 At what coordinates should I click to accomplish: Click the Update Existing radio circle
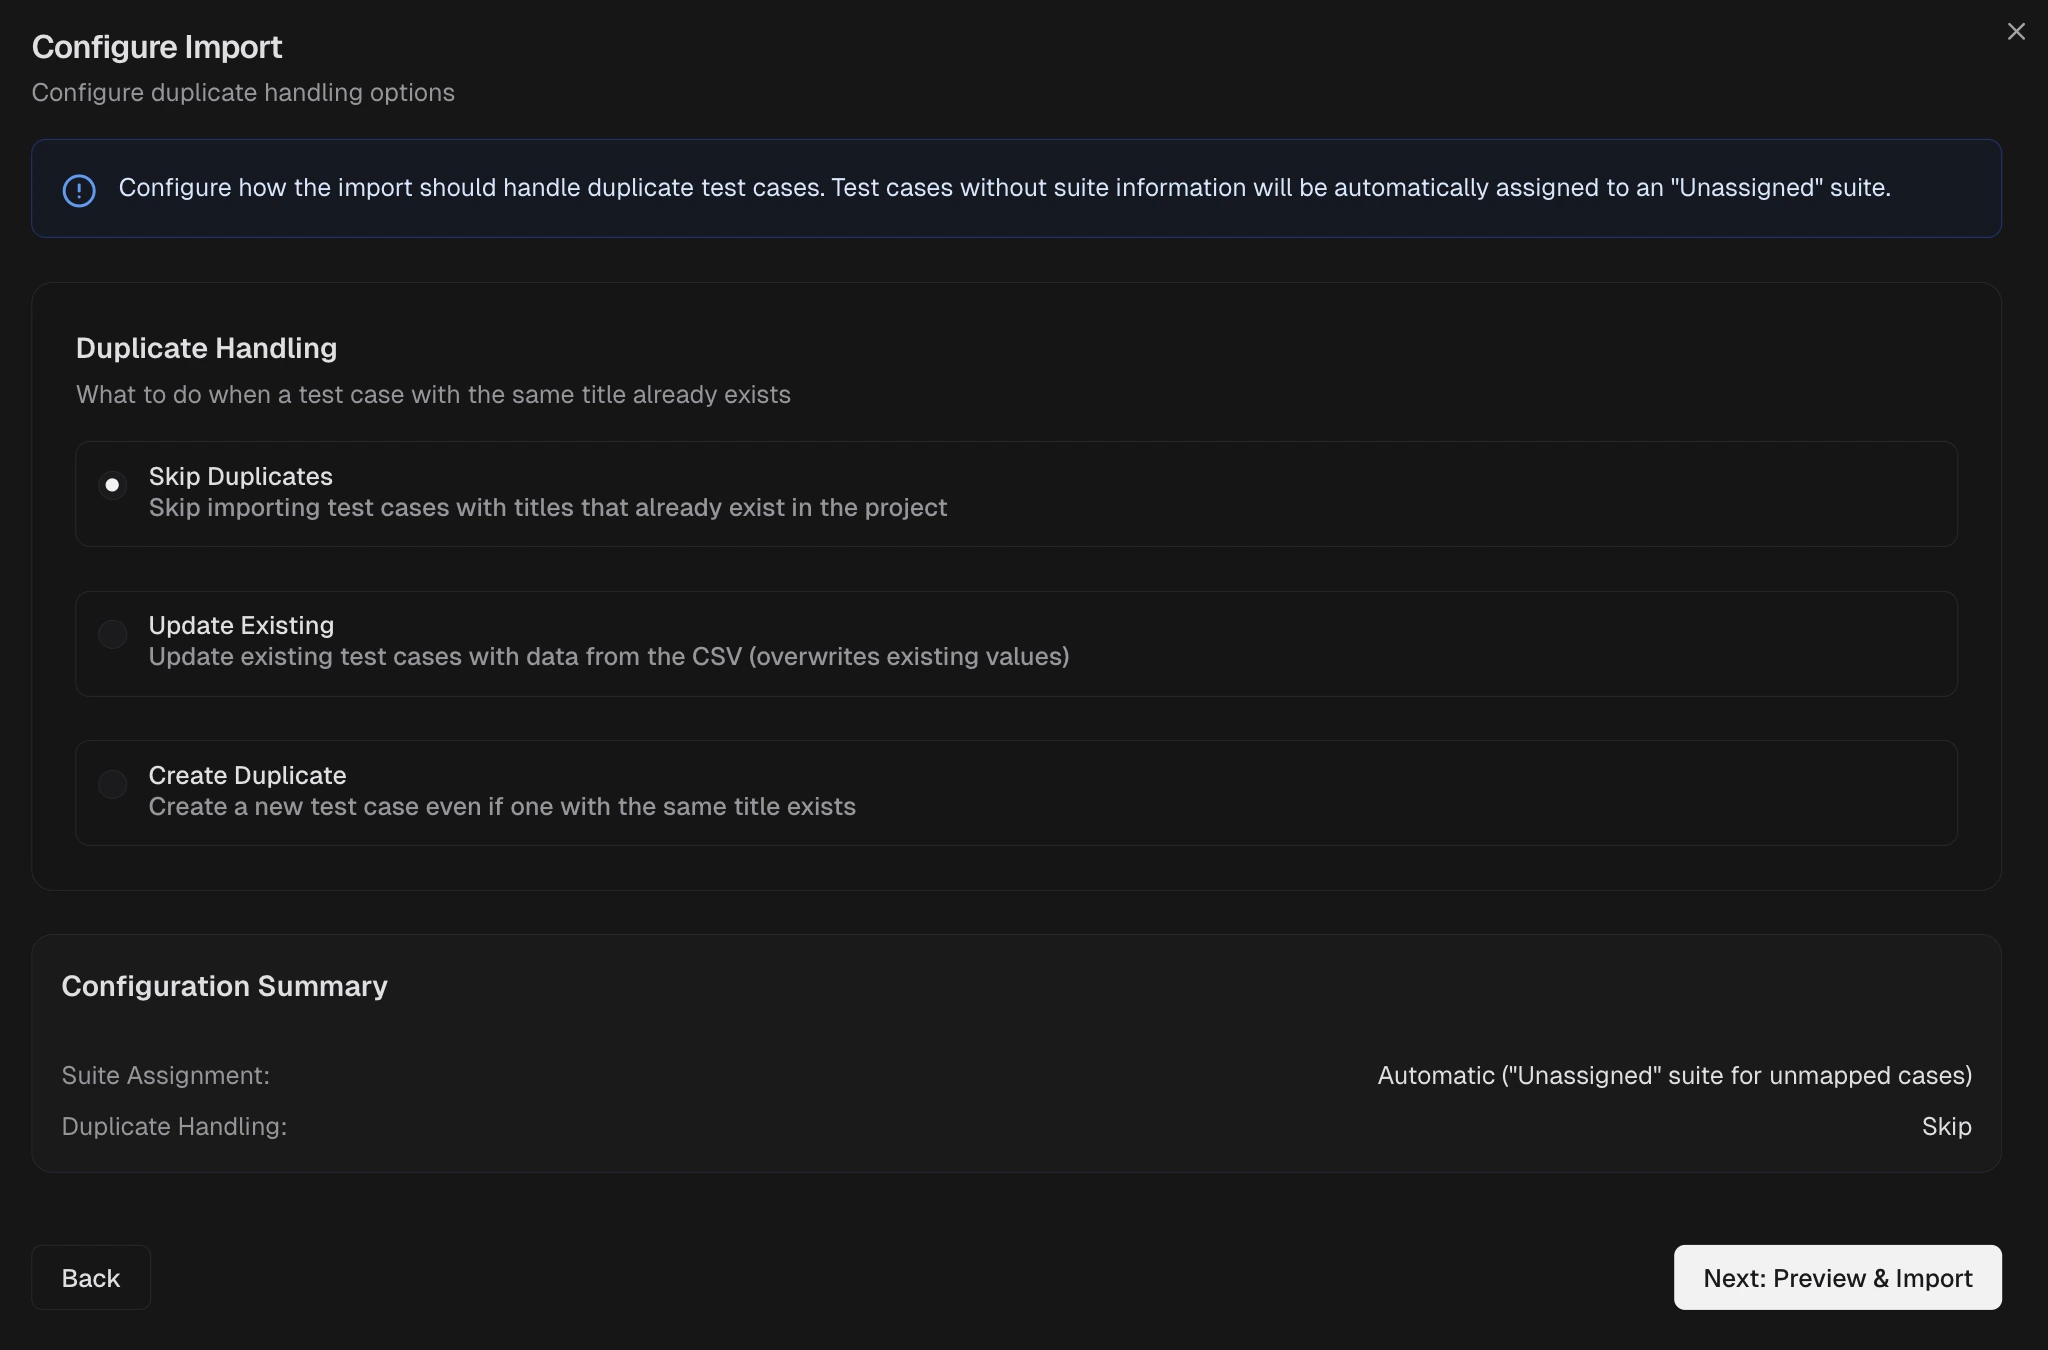113,634
